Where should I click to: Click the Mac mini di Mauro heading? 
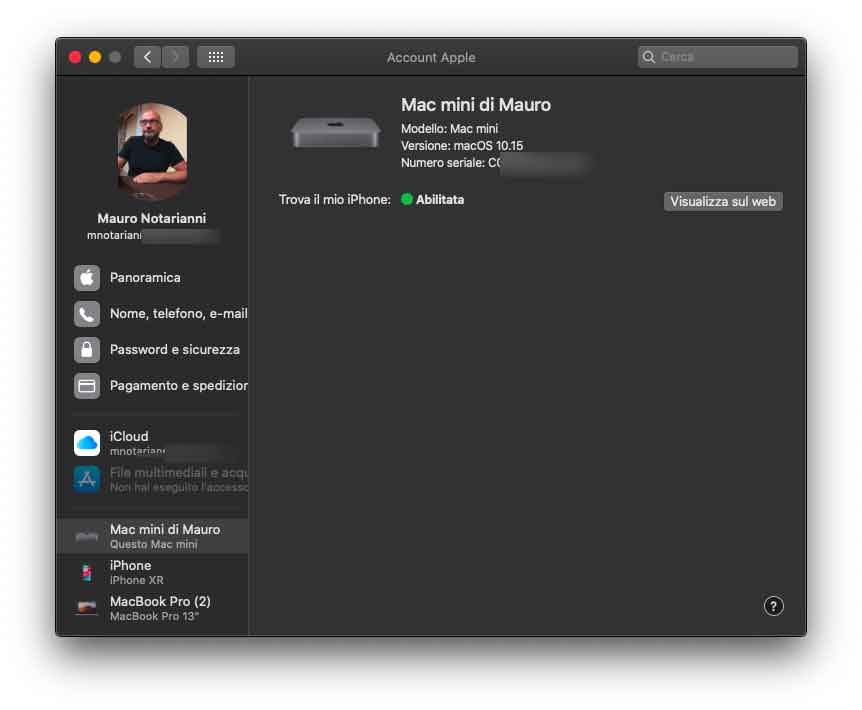pos(476,104)
